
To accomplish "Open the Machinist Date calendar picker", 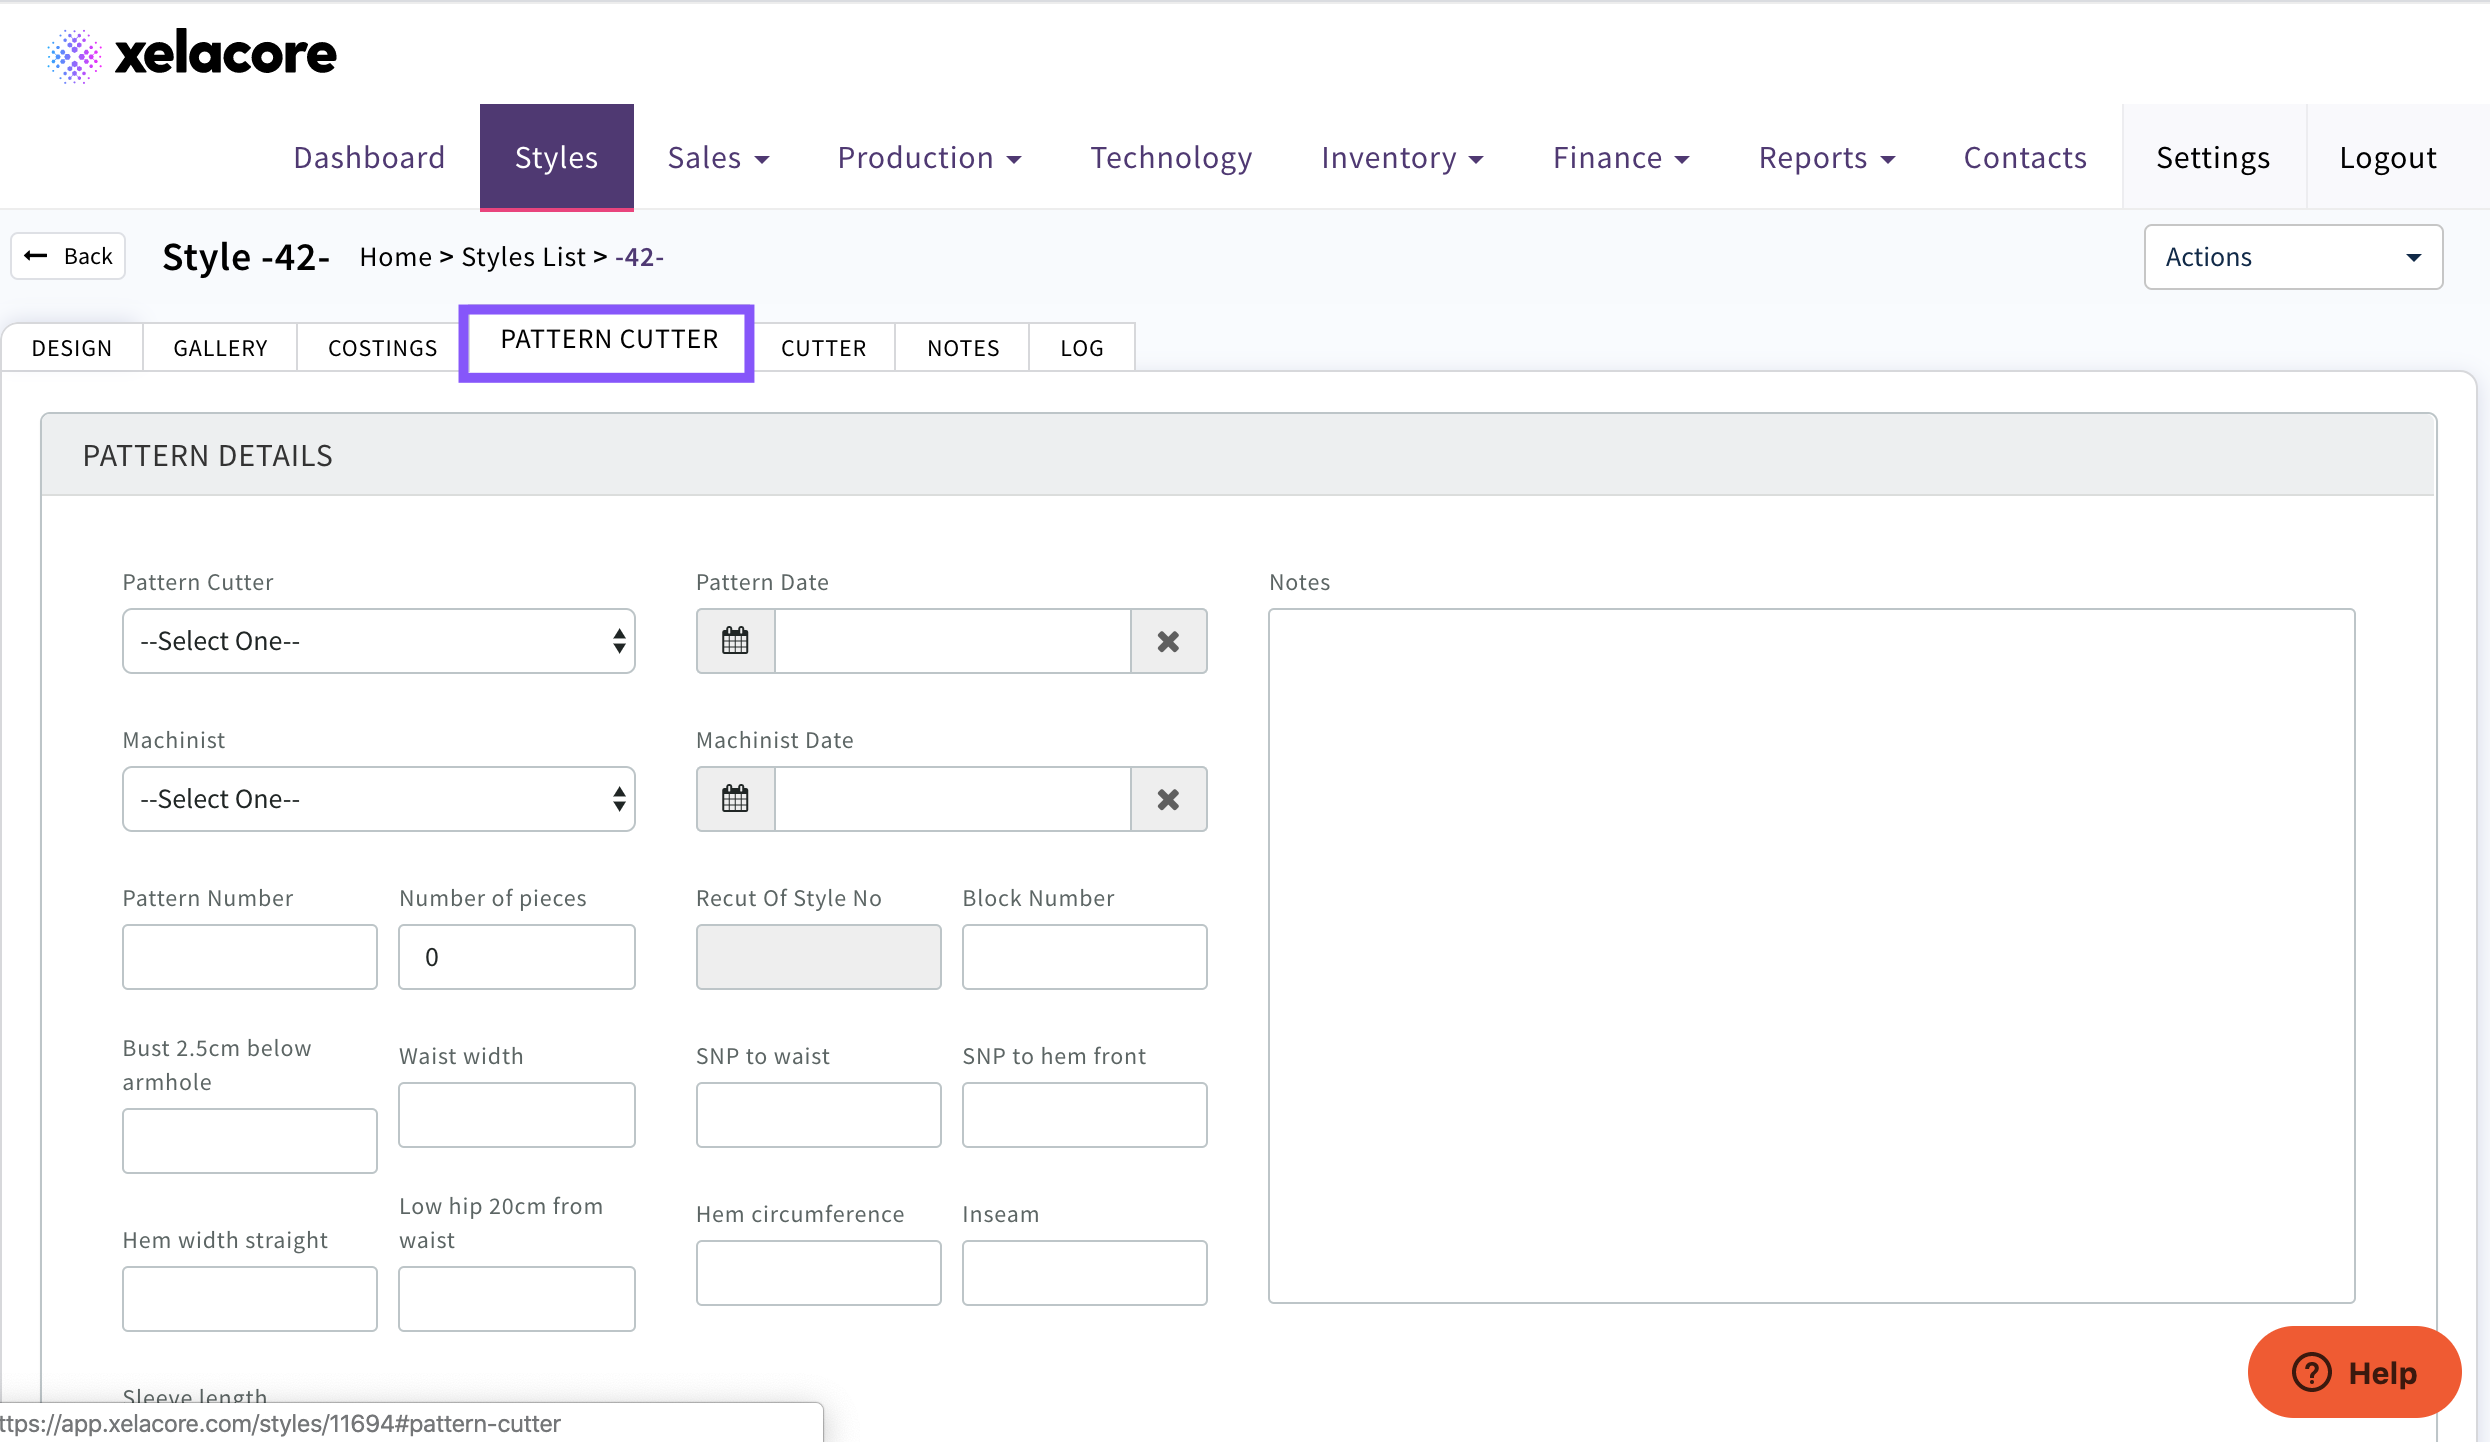I will click(735, 799).
